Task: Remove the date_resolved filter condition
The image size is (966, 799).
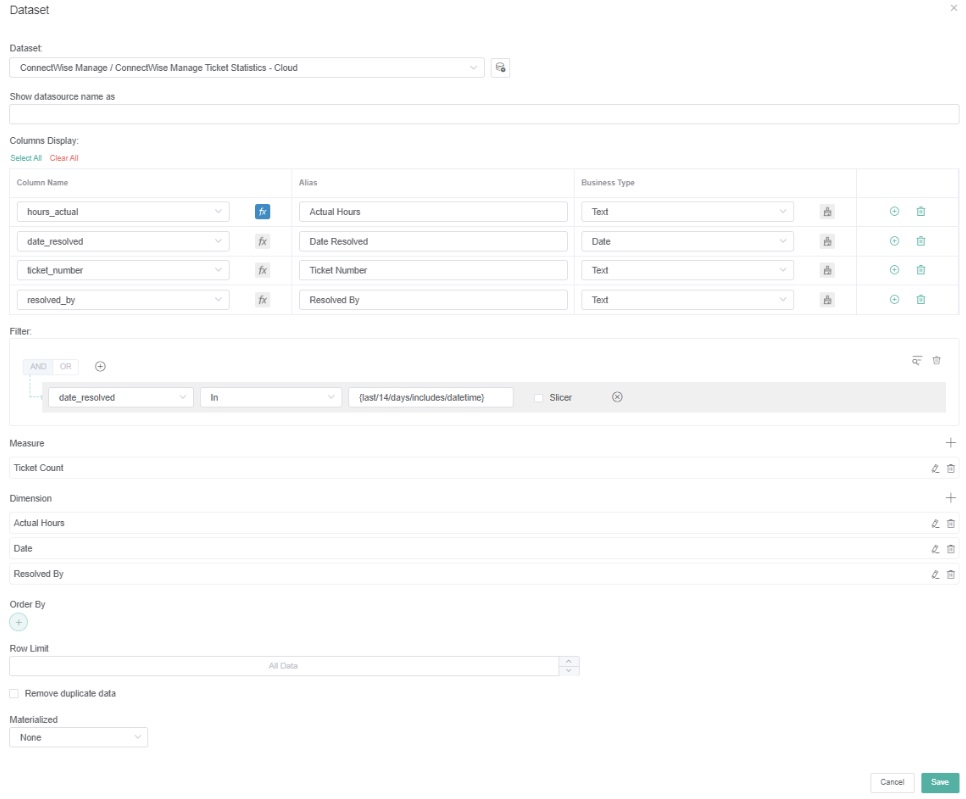Action: pos(617,397)
